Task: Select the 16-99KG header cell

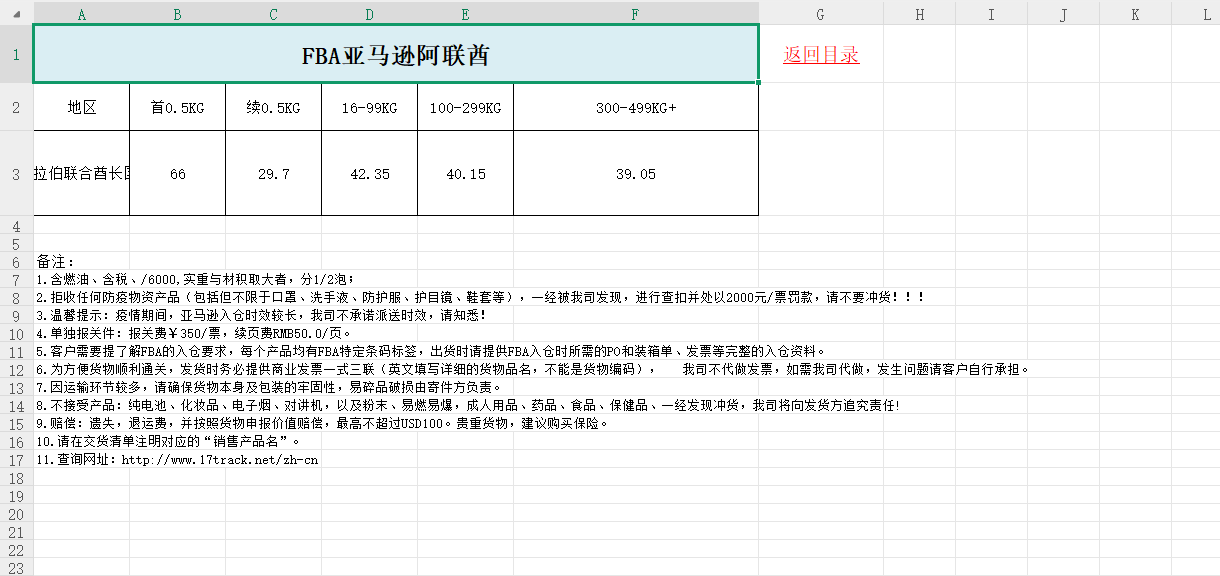Action: click(370, 107)
